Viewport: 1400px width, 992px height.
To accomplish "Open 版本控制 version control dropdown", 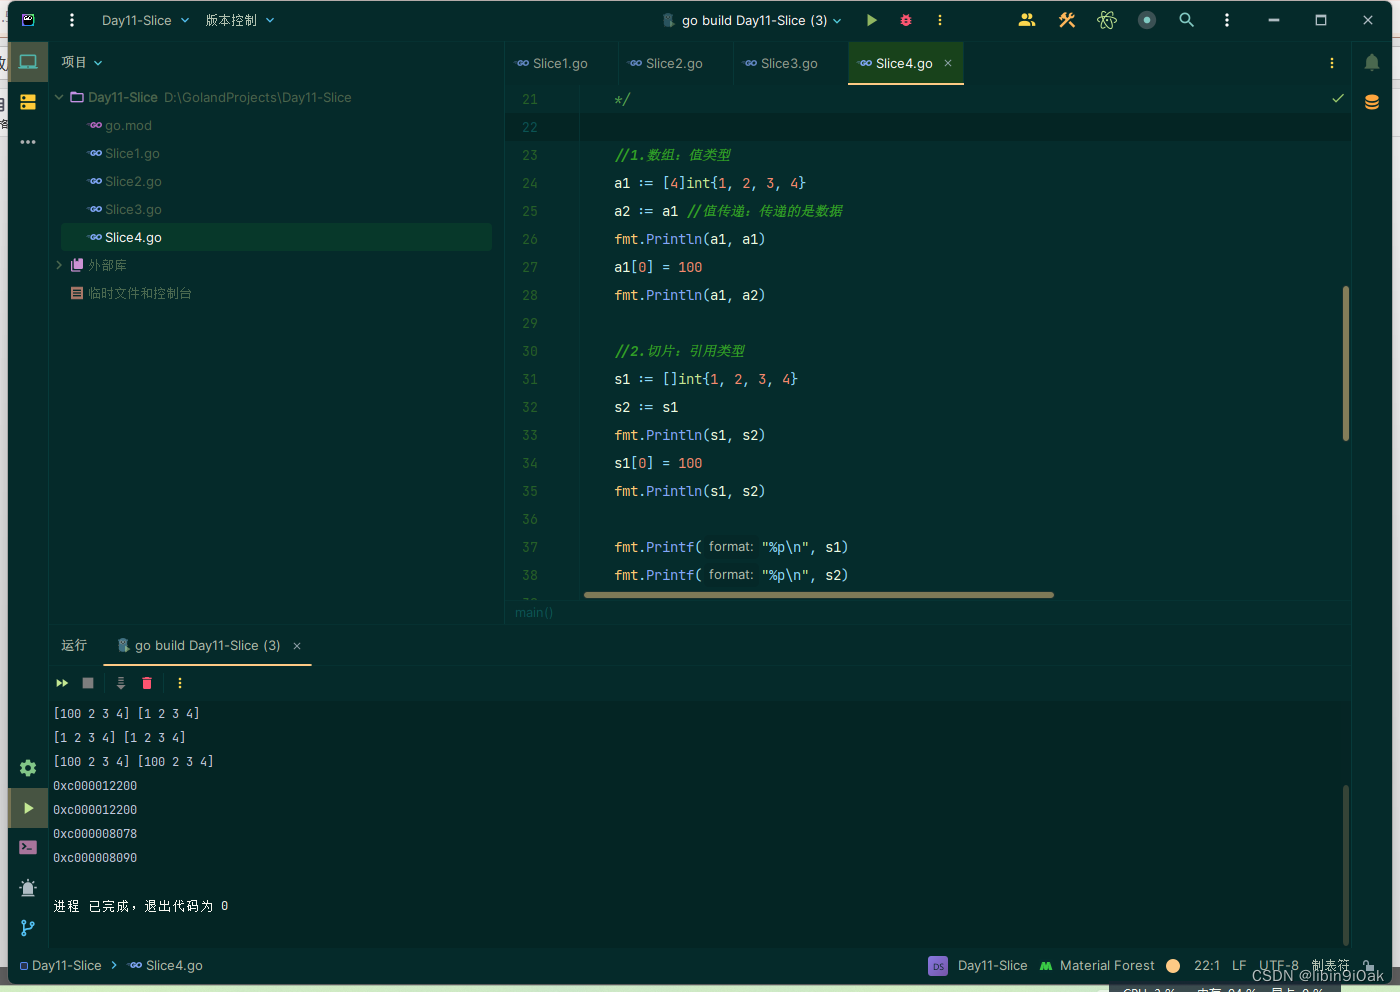I will pyautogui.click(x=240, y=20).
